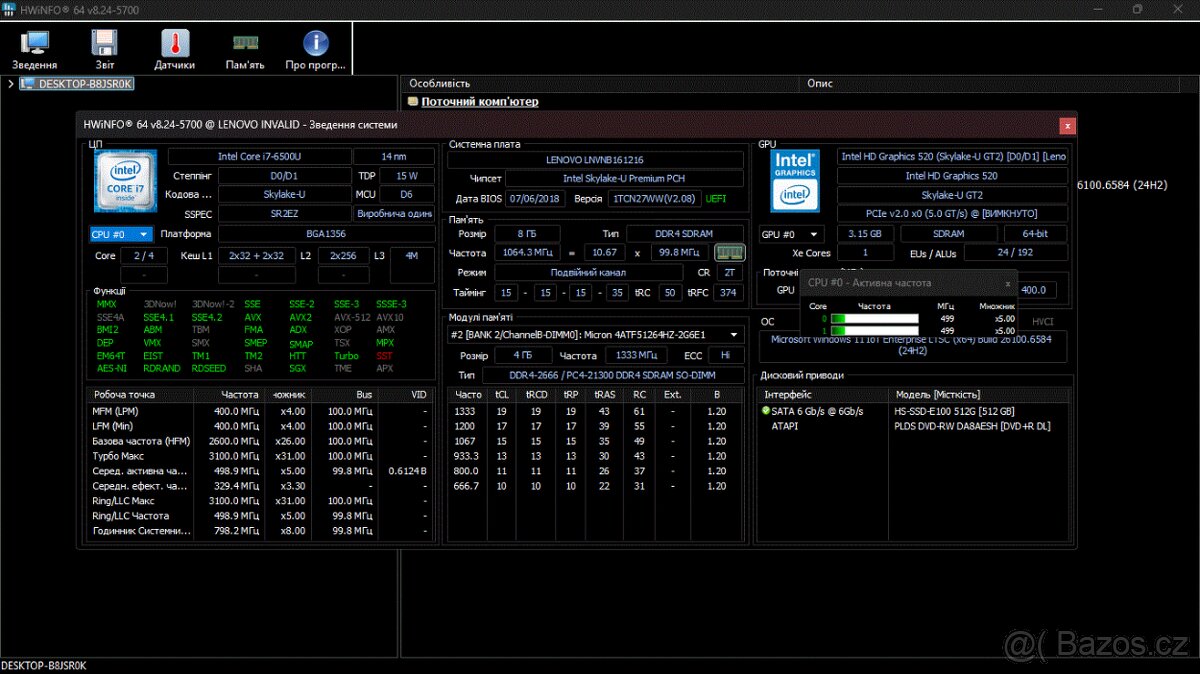Screen dimensions: 1200x674
Task: Open the Зведення summary toolbar icon
Action: coord(35,49)
